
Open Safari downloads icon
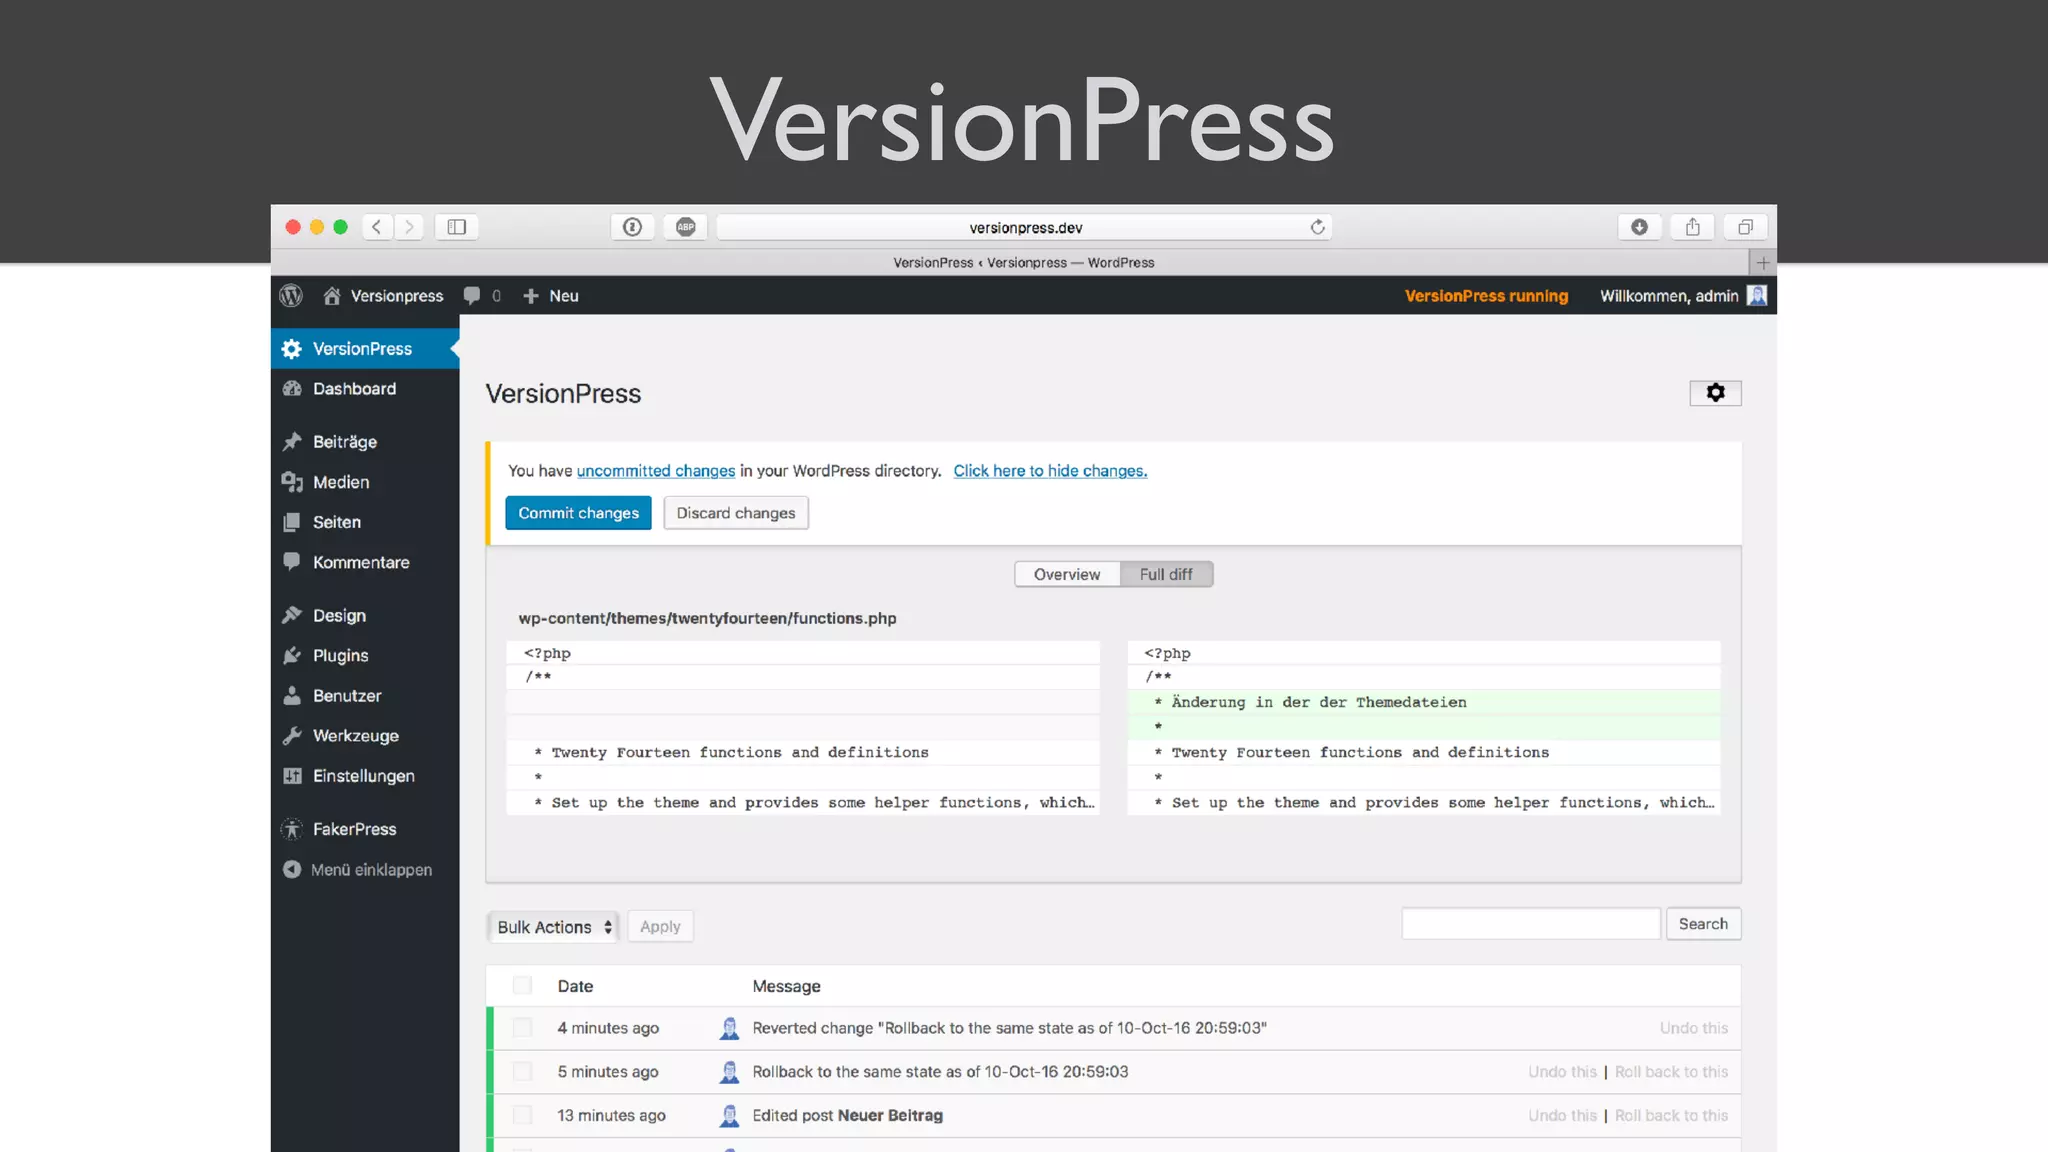(x=1639, y=227)
